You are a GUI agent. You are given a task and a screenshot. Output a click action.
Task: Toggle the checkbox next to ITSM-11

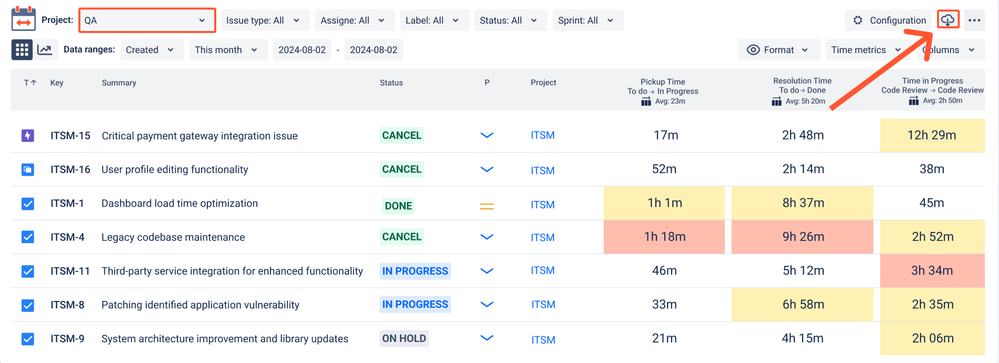[27, 271]
